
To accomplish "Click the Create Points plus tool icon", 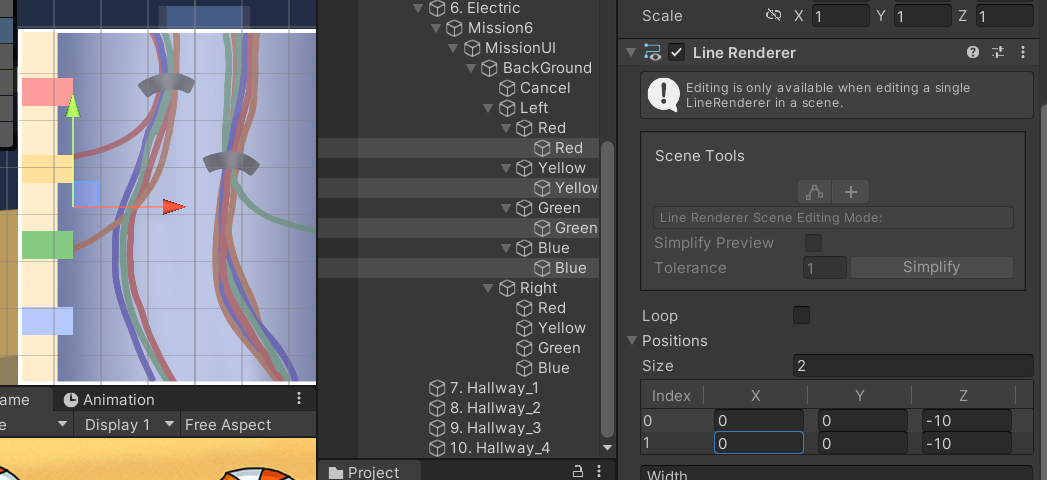I will tap(851, 192).
